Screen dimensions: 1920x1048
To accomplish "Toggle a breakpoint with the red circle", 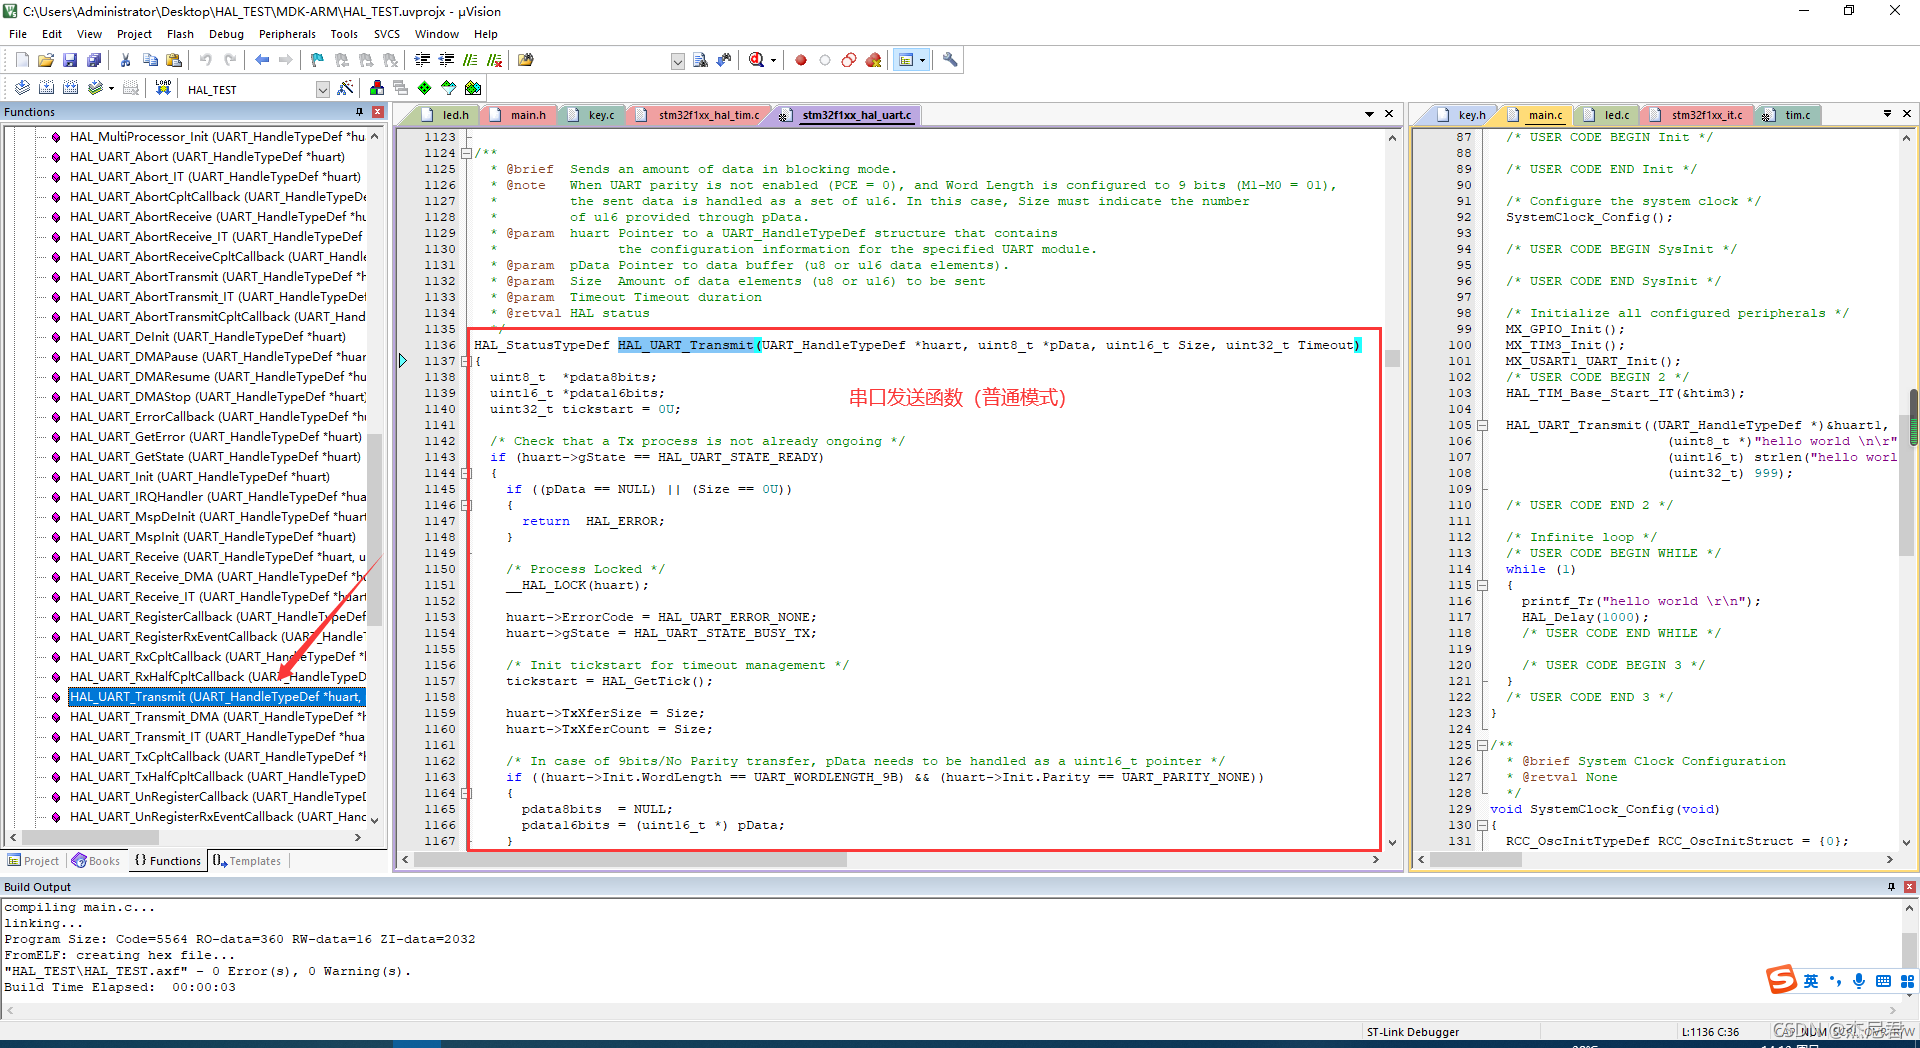I will click(800, 60).
